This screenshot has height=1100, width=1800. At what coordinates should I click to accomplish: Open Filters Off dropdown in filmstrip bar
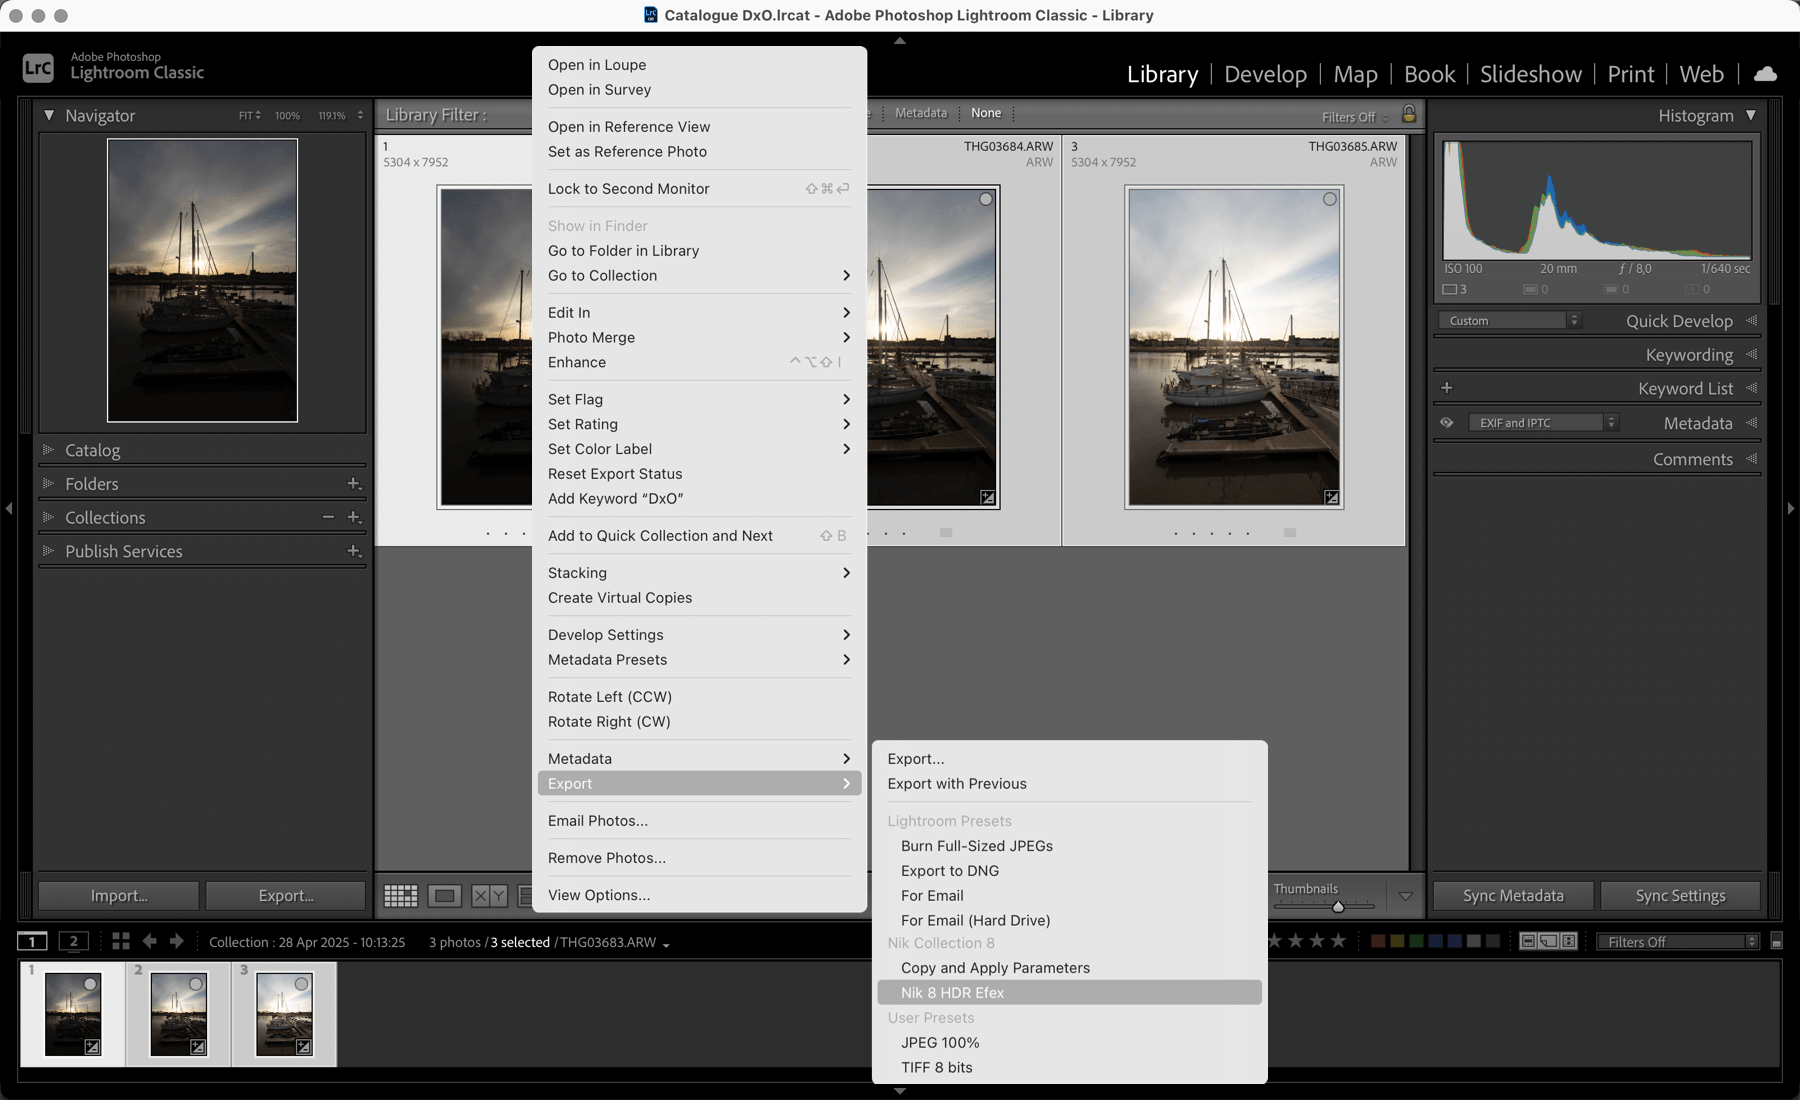(x=1677, y=941)
